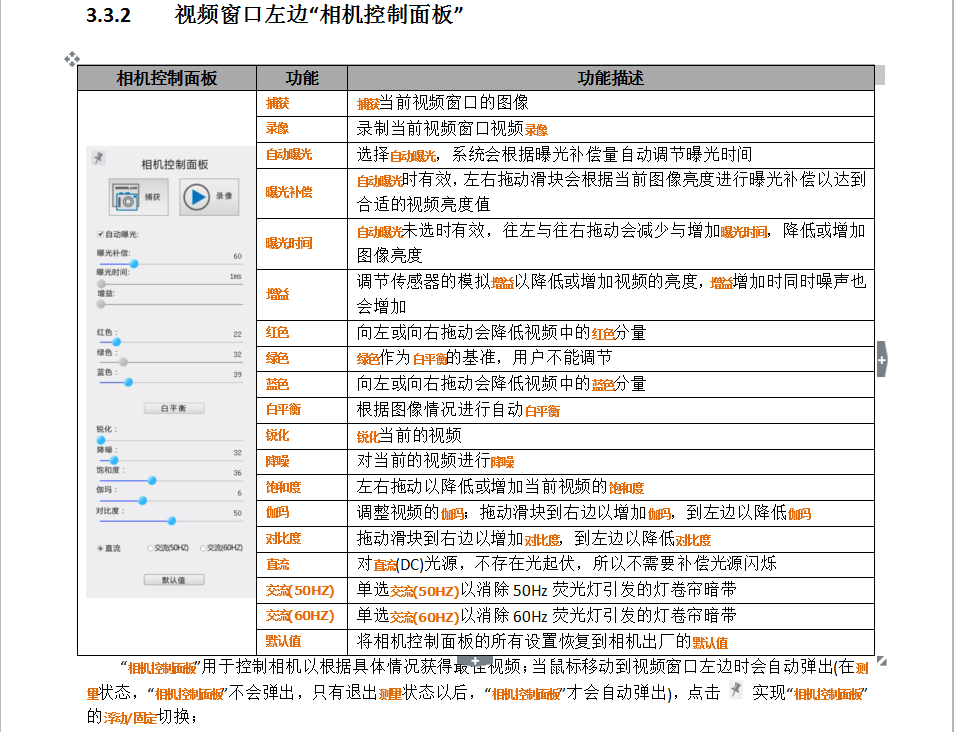Image resolution: width=954 pixels, height=732 pixels.
Task: Click the "伽码" function cell
Action: pyautogui.click(x=302, y=513)
